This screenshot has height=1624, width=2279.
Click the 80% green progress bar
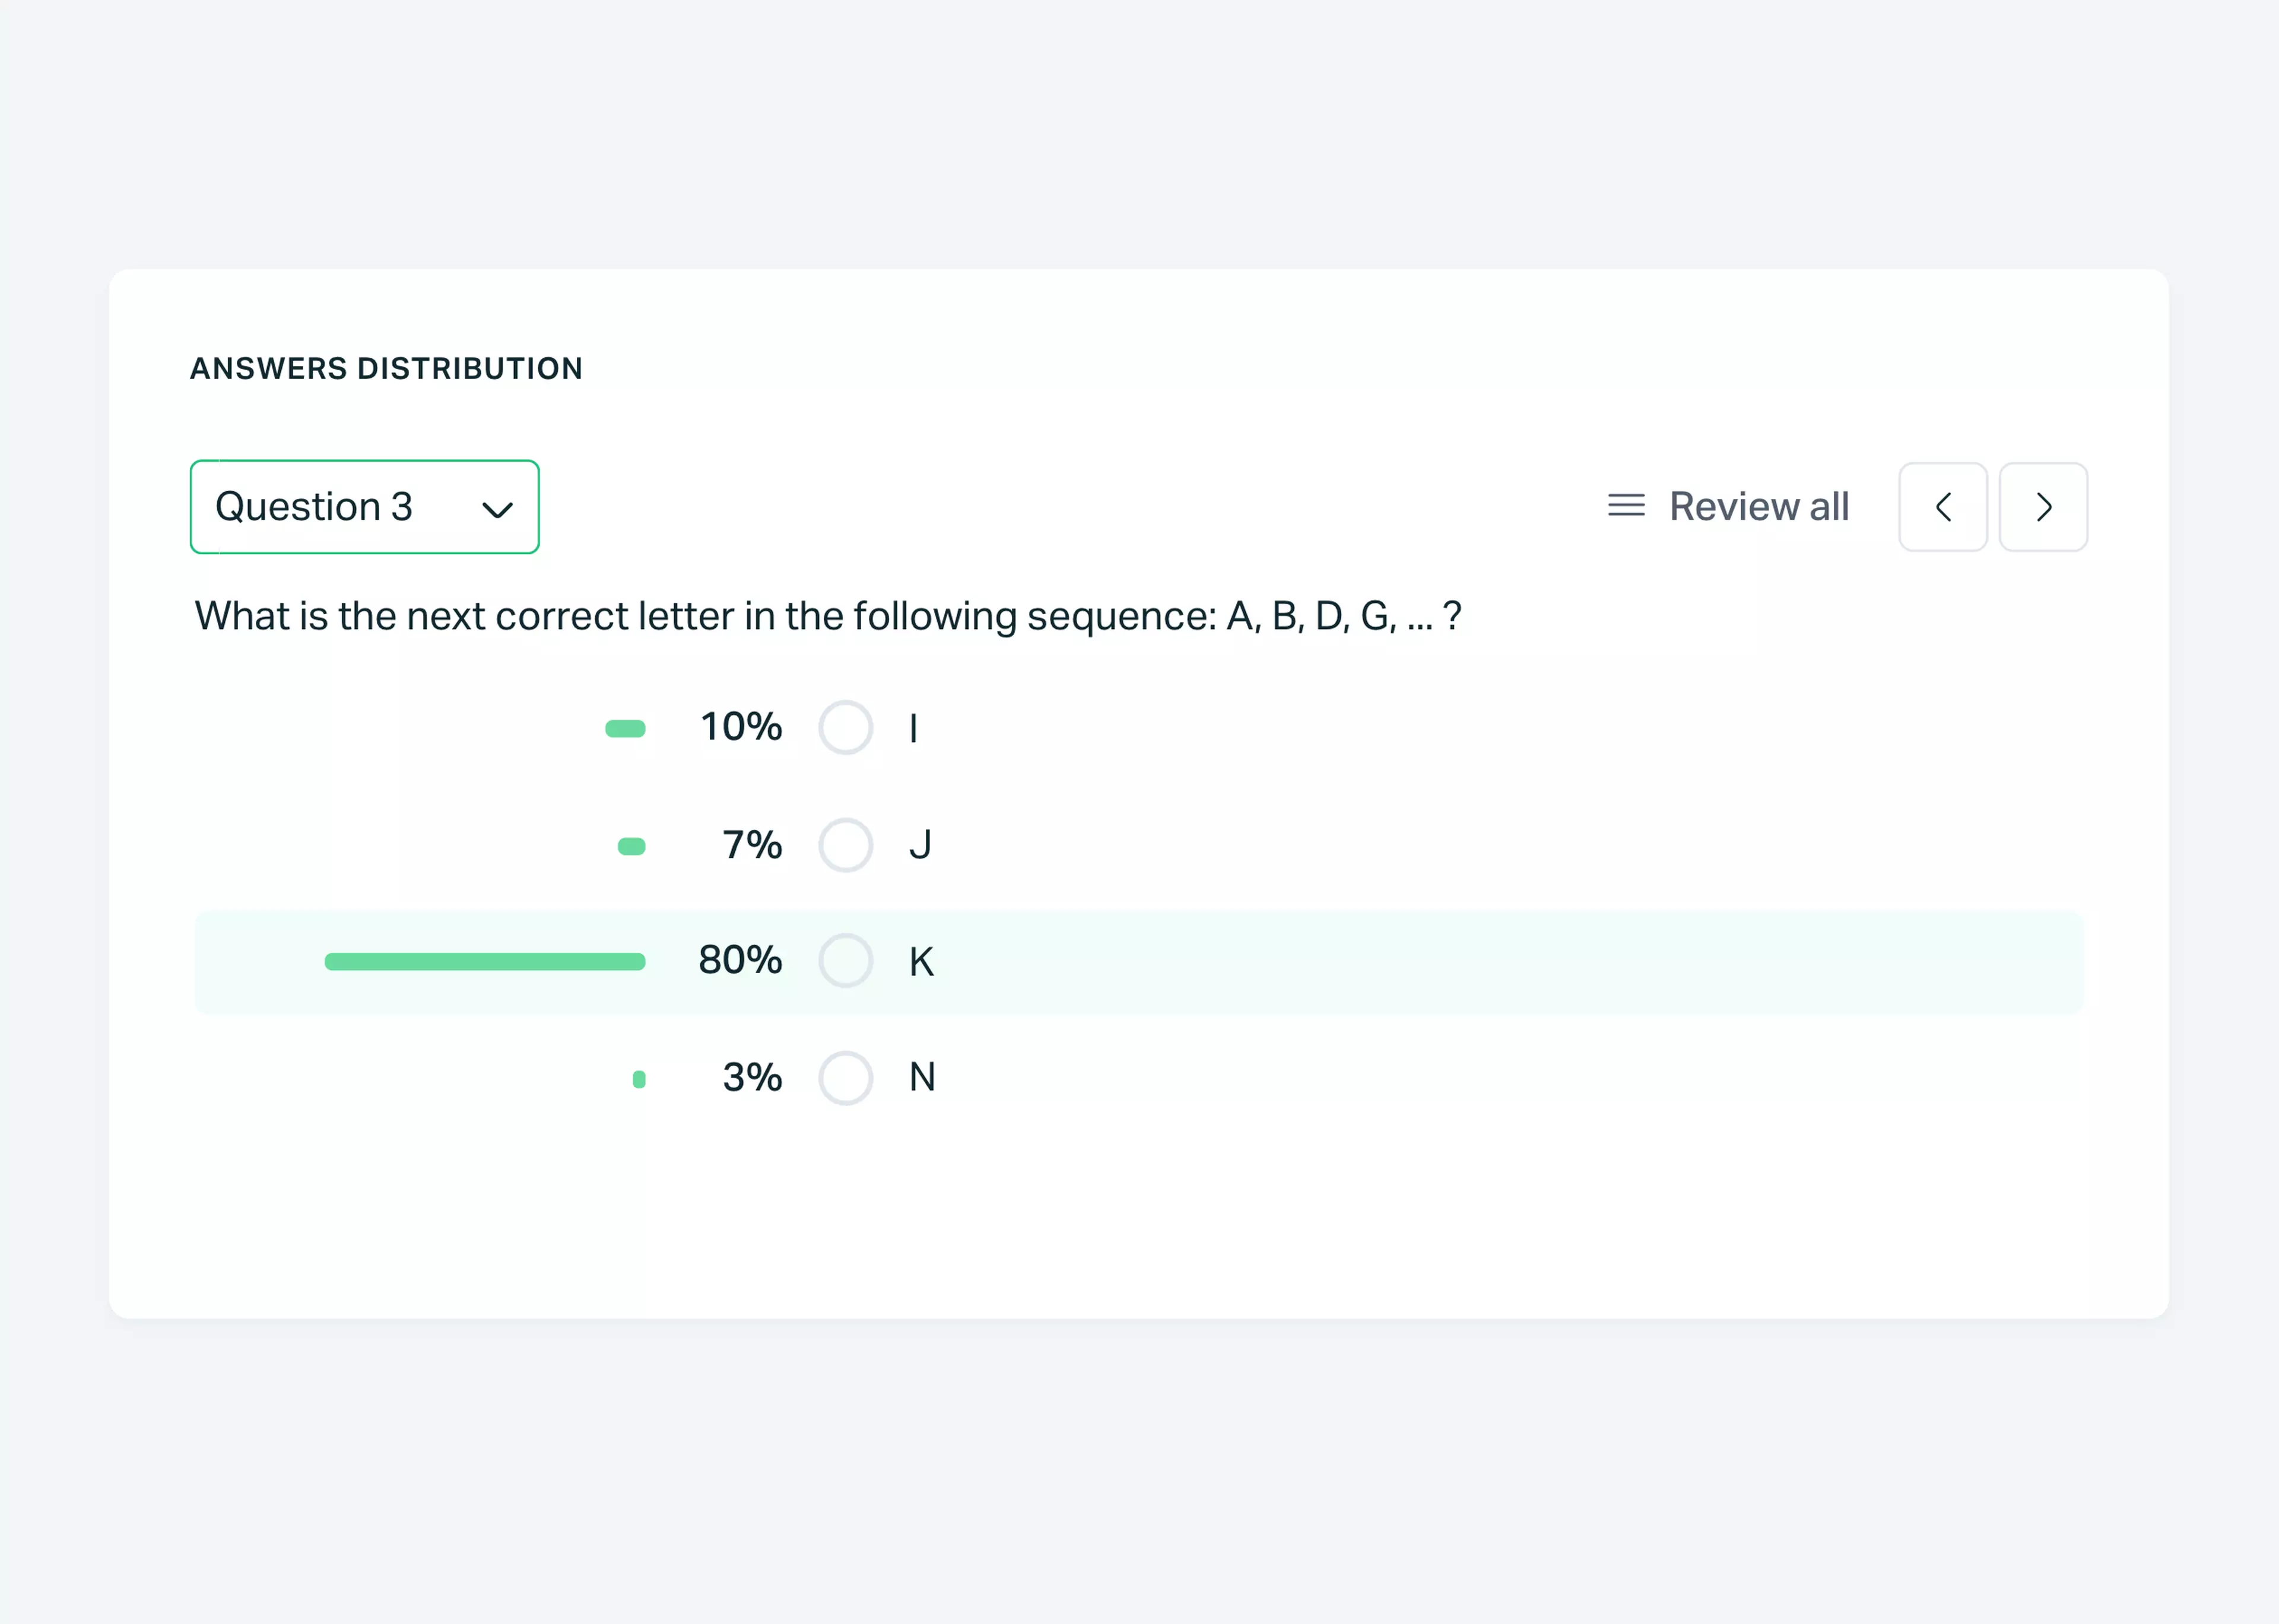coord(485,962)
